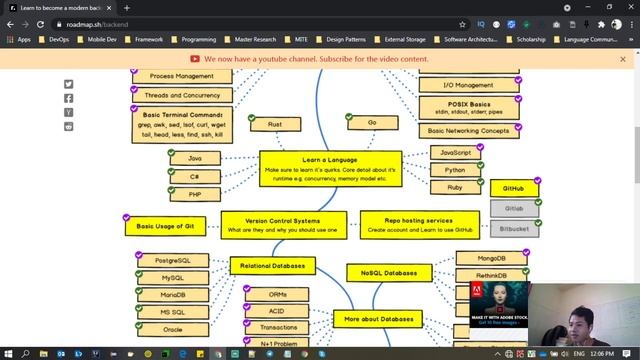Screen dimensions: 640x360
Task: Open the Apps bookmarks shortcut
Action: click(x=19, y=40)
